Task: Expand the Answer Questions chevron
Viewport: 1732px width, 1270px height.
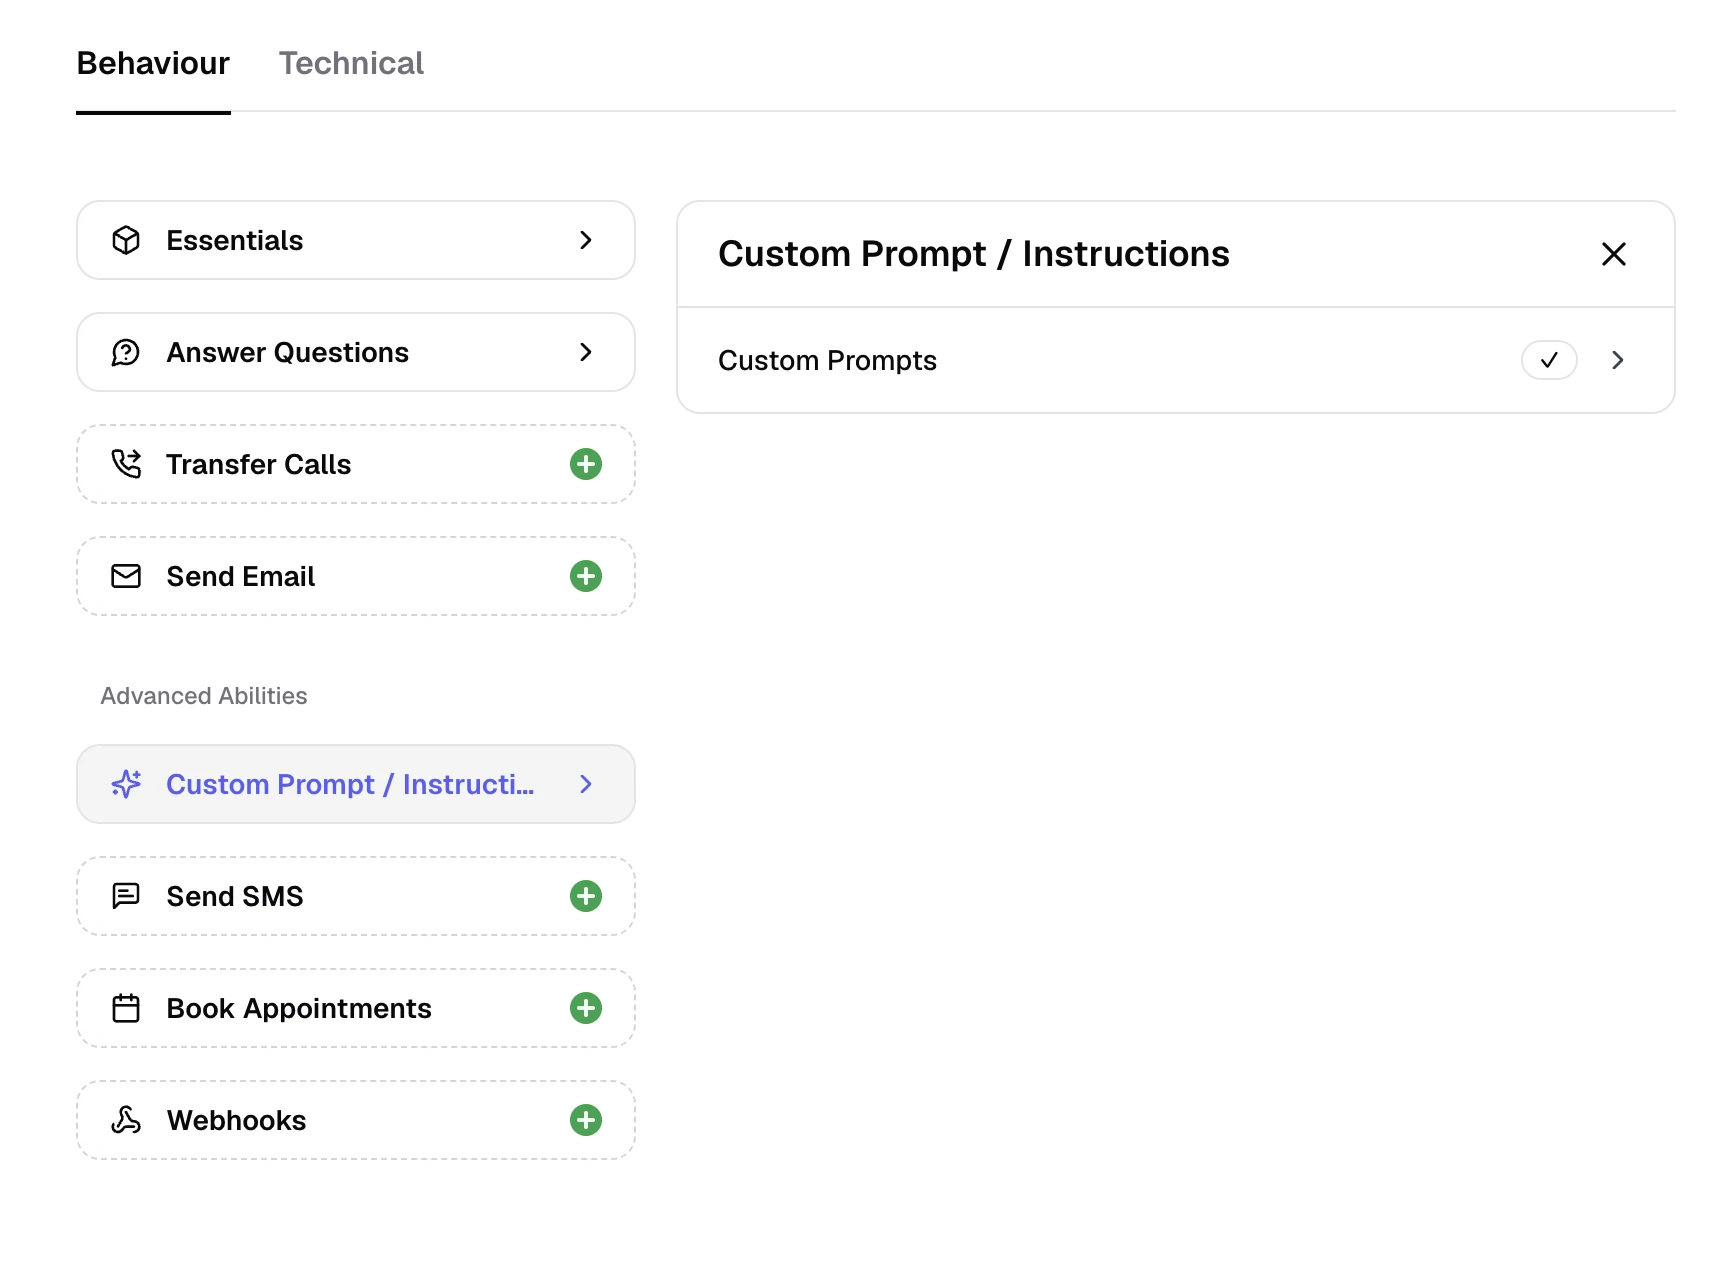Action: pos(586,352)
